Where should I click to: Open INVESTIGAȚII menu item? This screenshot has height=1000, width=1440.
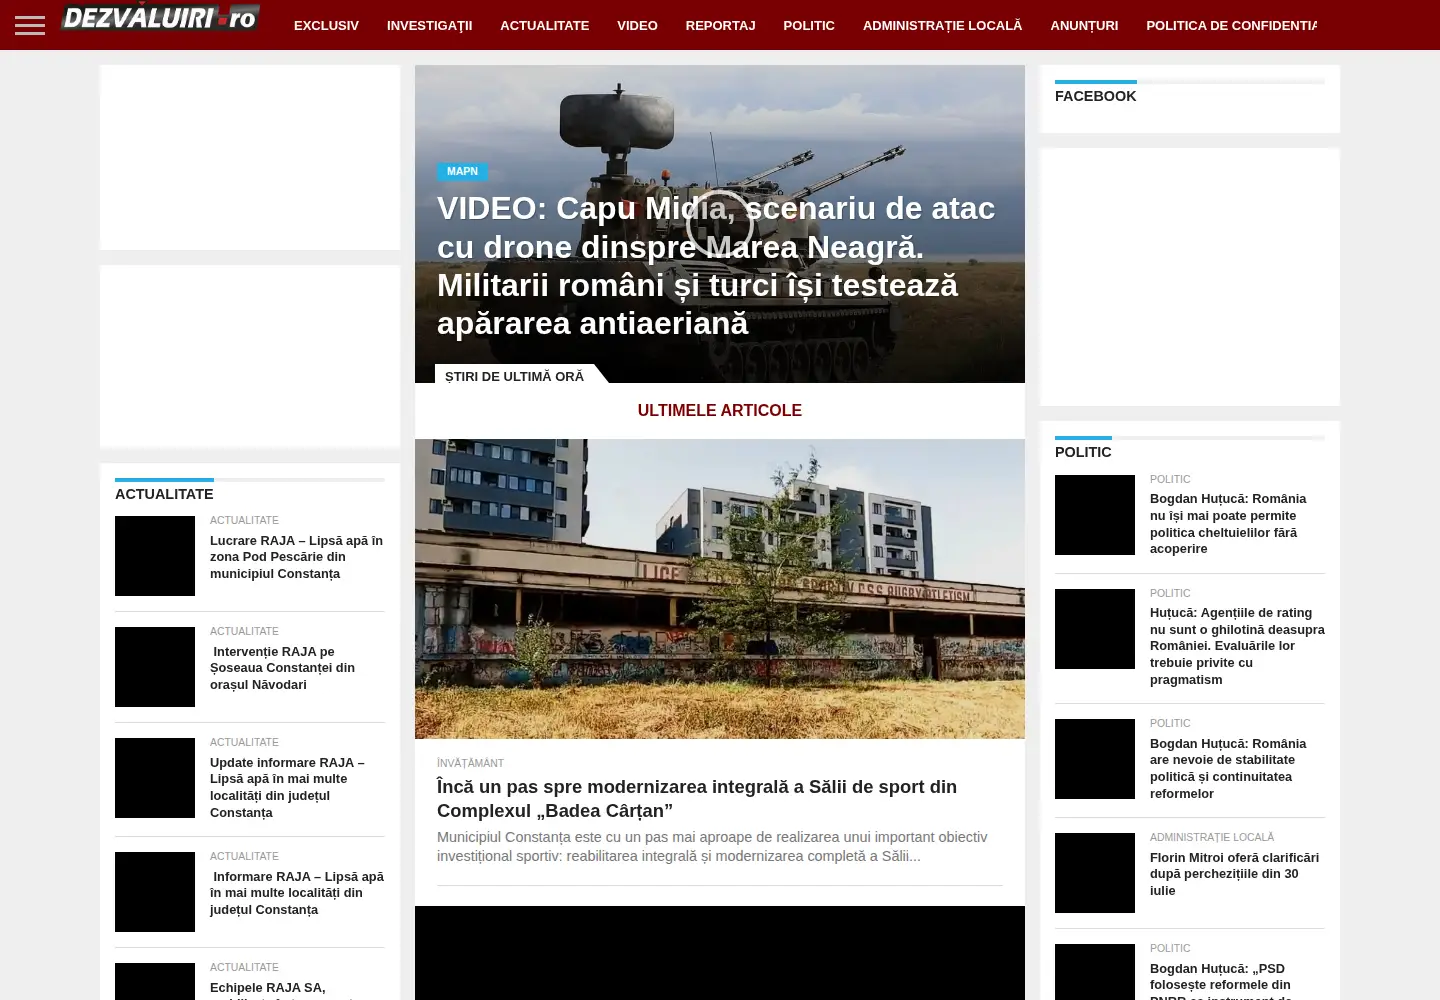(x=429, y=25)
